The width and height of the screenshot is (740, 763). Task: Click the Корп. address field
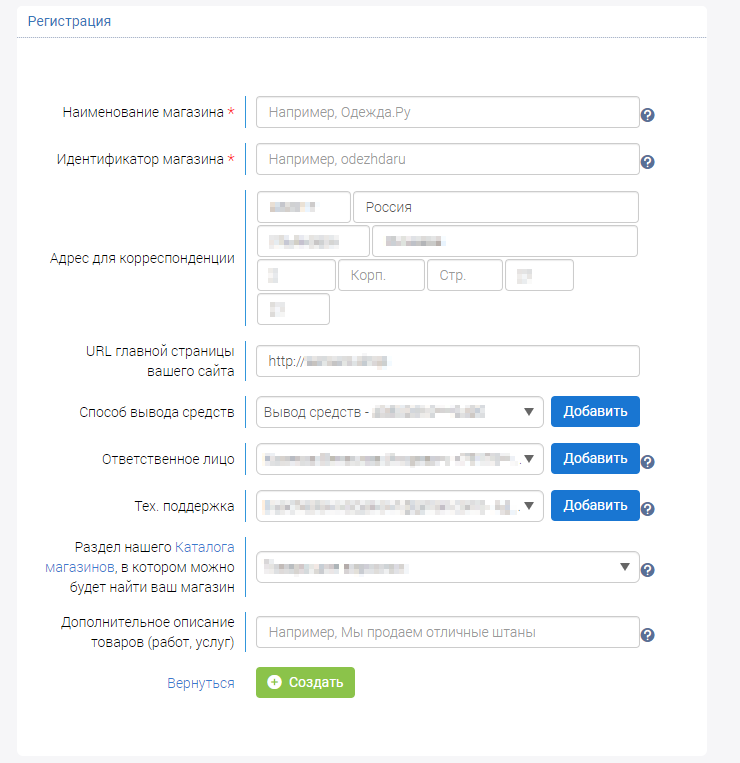(x=381, y=275)
